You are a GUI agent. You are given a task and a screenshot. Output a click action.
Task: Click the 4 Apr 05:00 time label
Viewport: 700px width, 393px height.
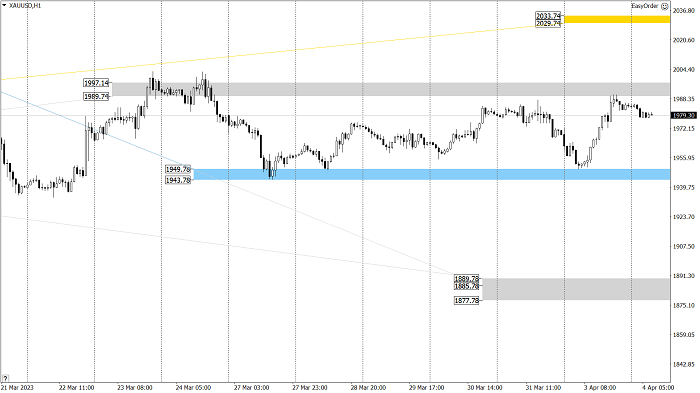coord(658,387)
